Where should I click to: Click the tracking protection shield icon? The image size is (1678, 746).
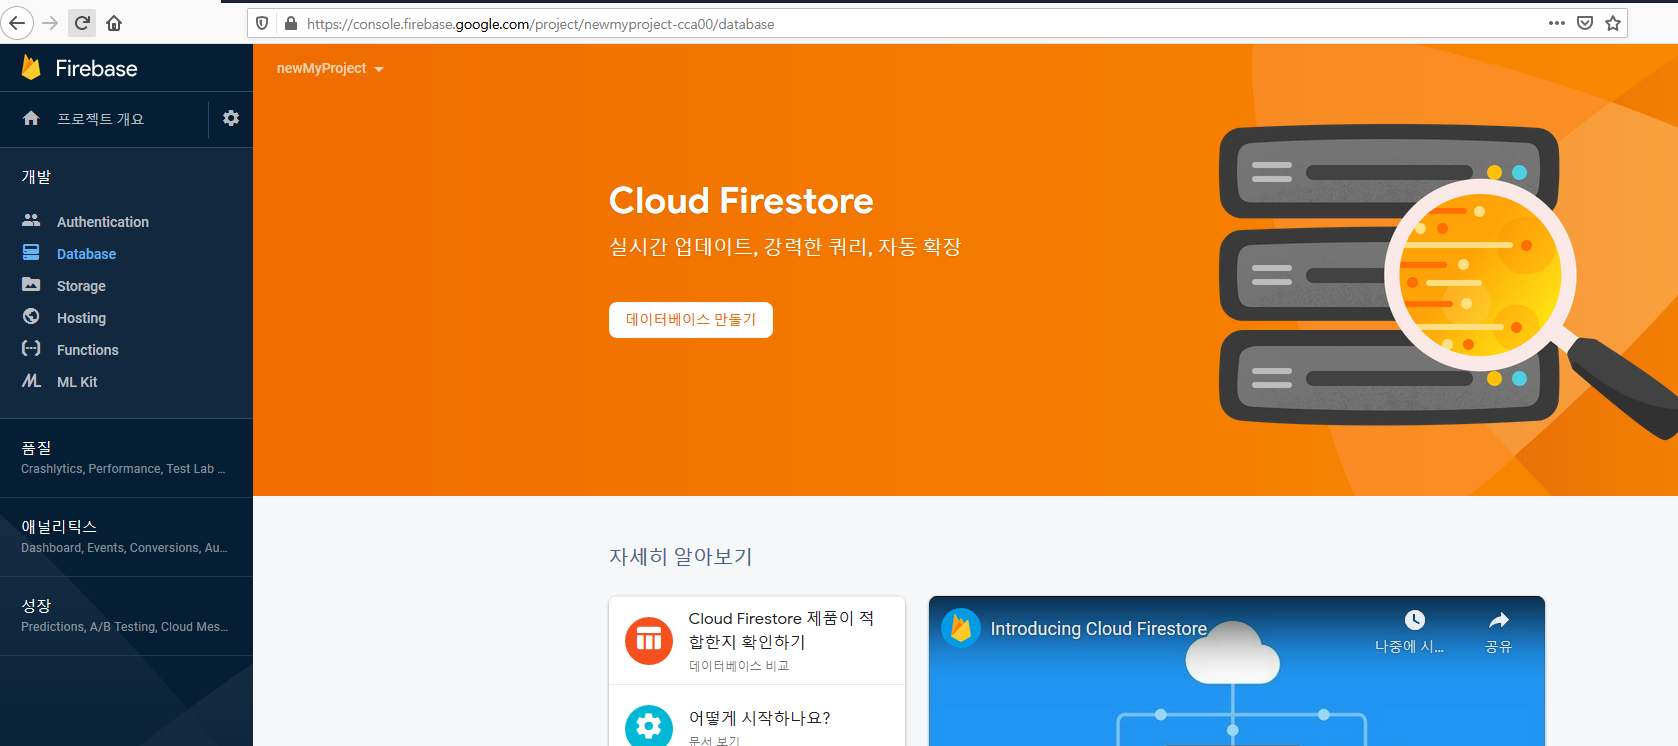[x=262, y=23]
